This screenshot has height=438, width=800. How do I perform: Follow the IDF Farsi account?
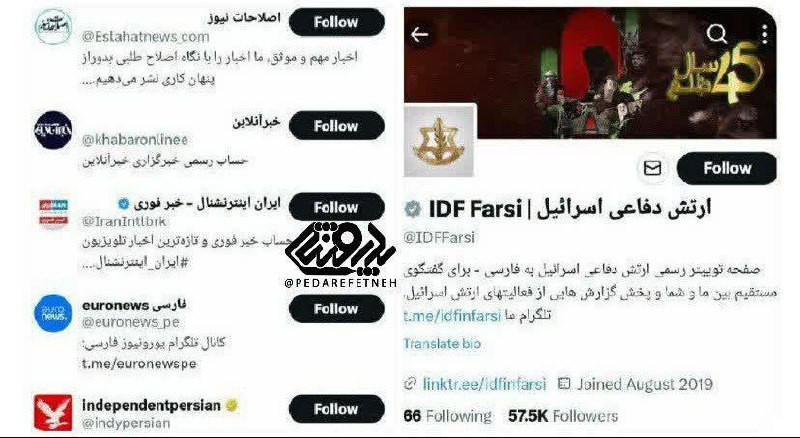(727, 168)
